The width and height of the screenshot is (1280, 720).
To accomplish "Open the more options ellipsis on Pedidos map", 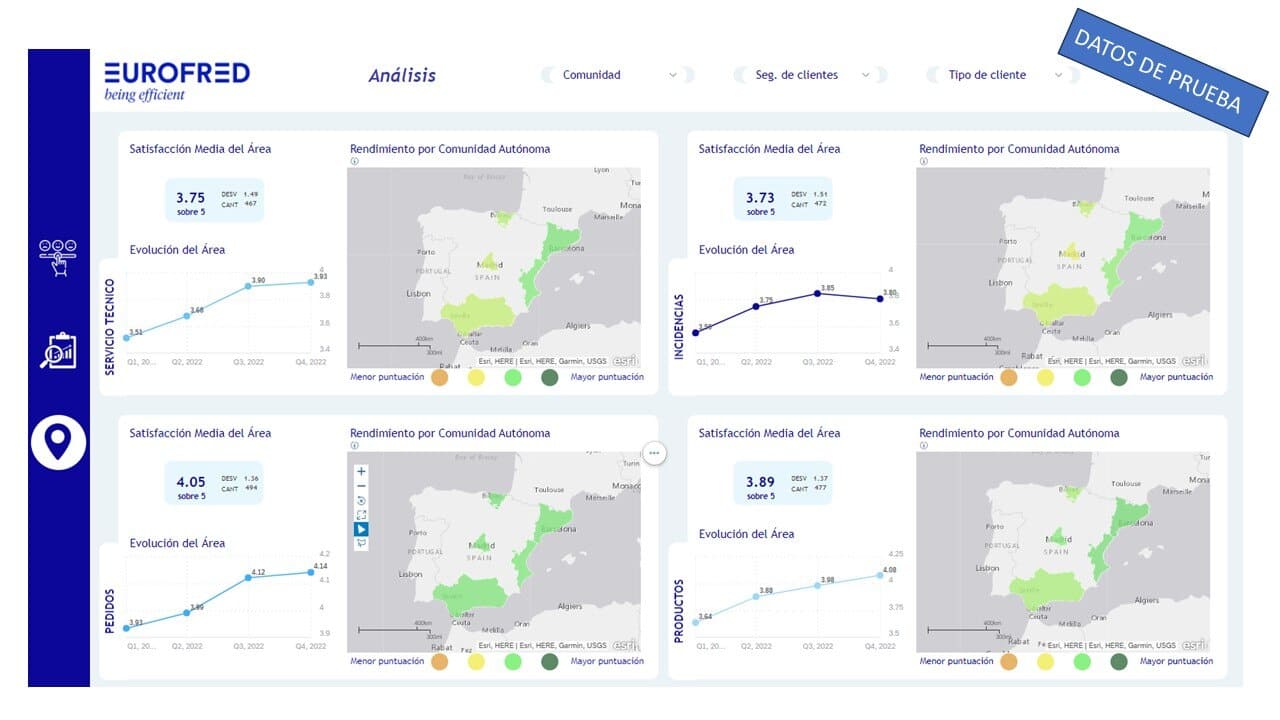I will (654, 453).
